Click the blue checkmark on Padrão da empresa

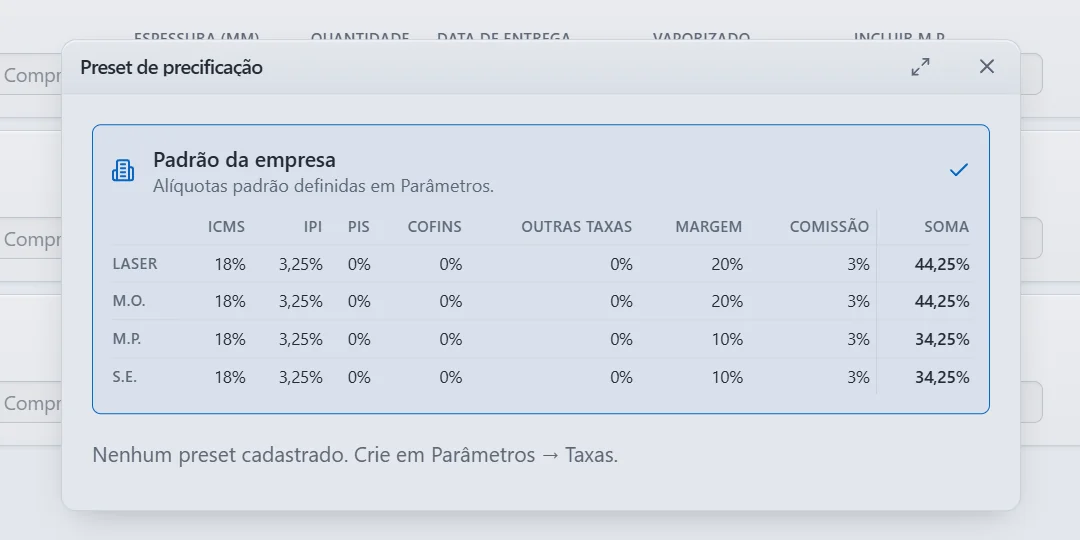tap(959, 169)
